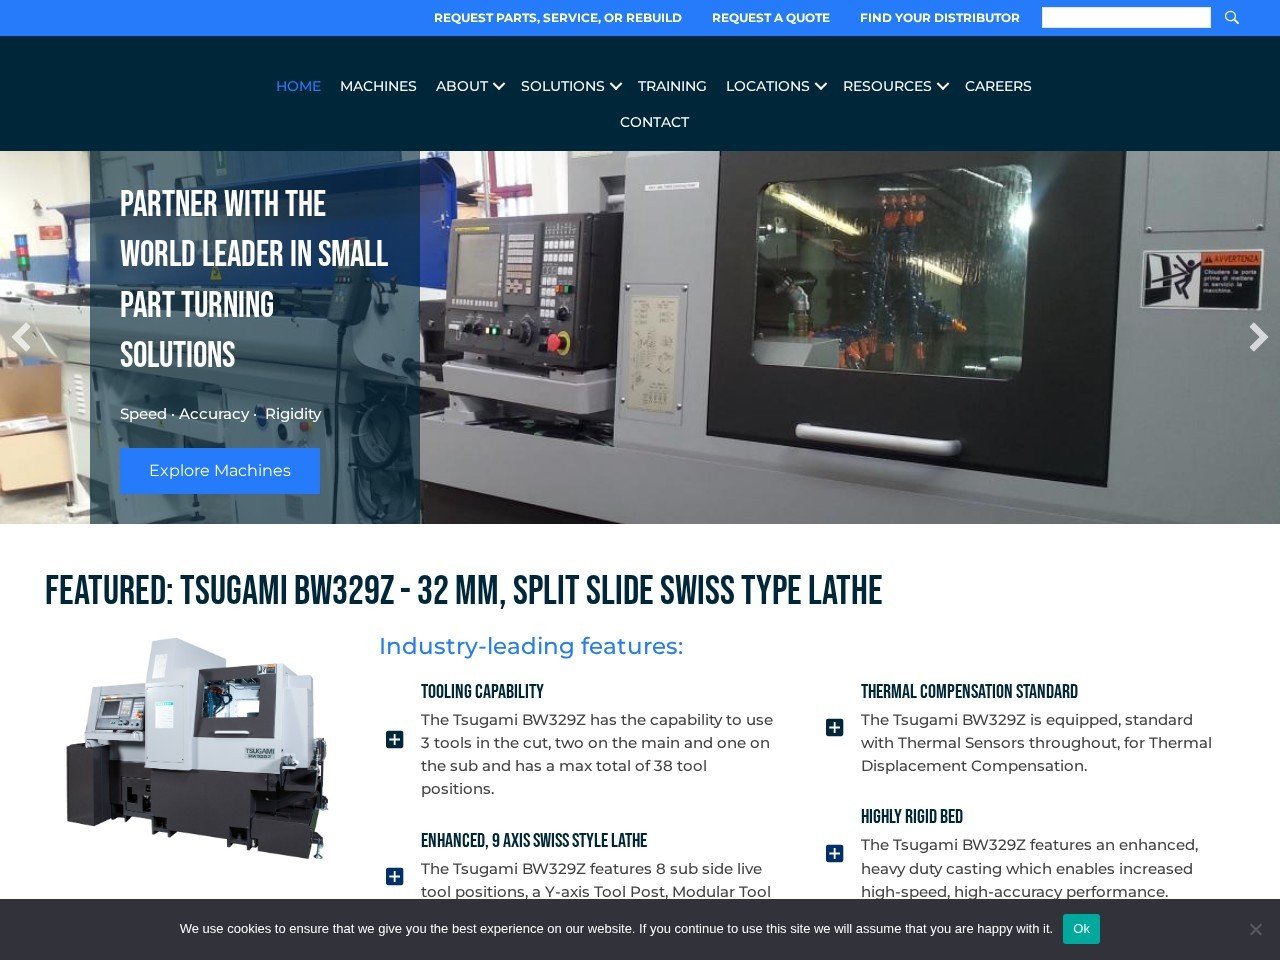
Task: Open the RESOURCES dropdown chevron
Action: click(x=941, y=86)
